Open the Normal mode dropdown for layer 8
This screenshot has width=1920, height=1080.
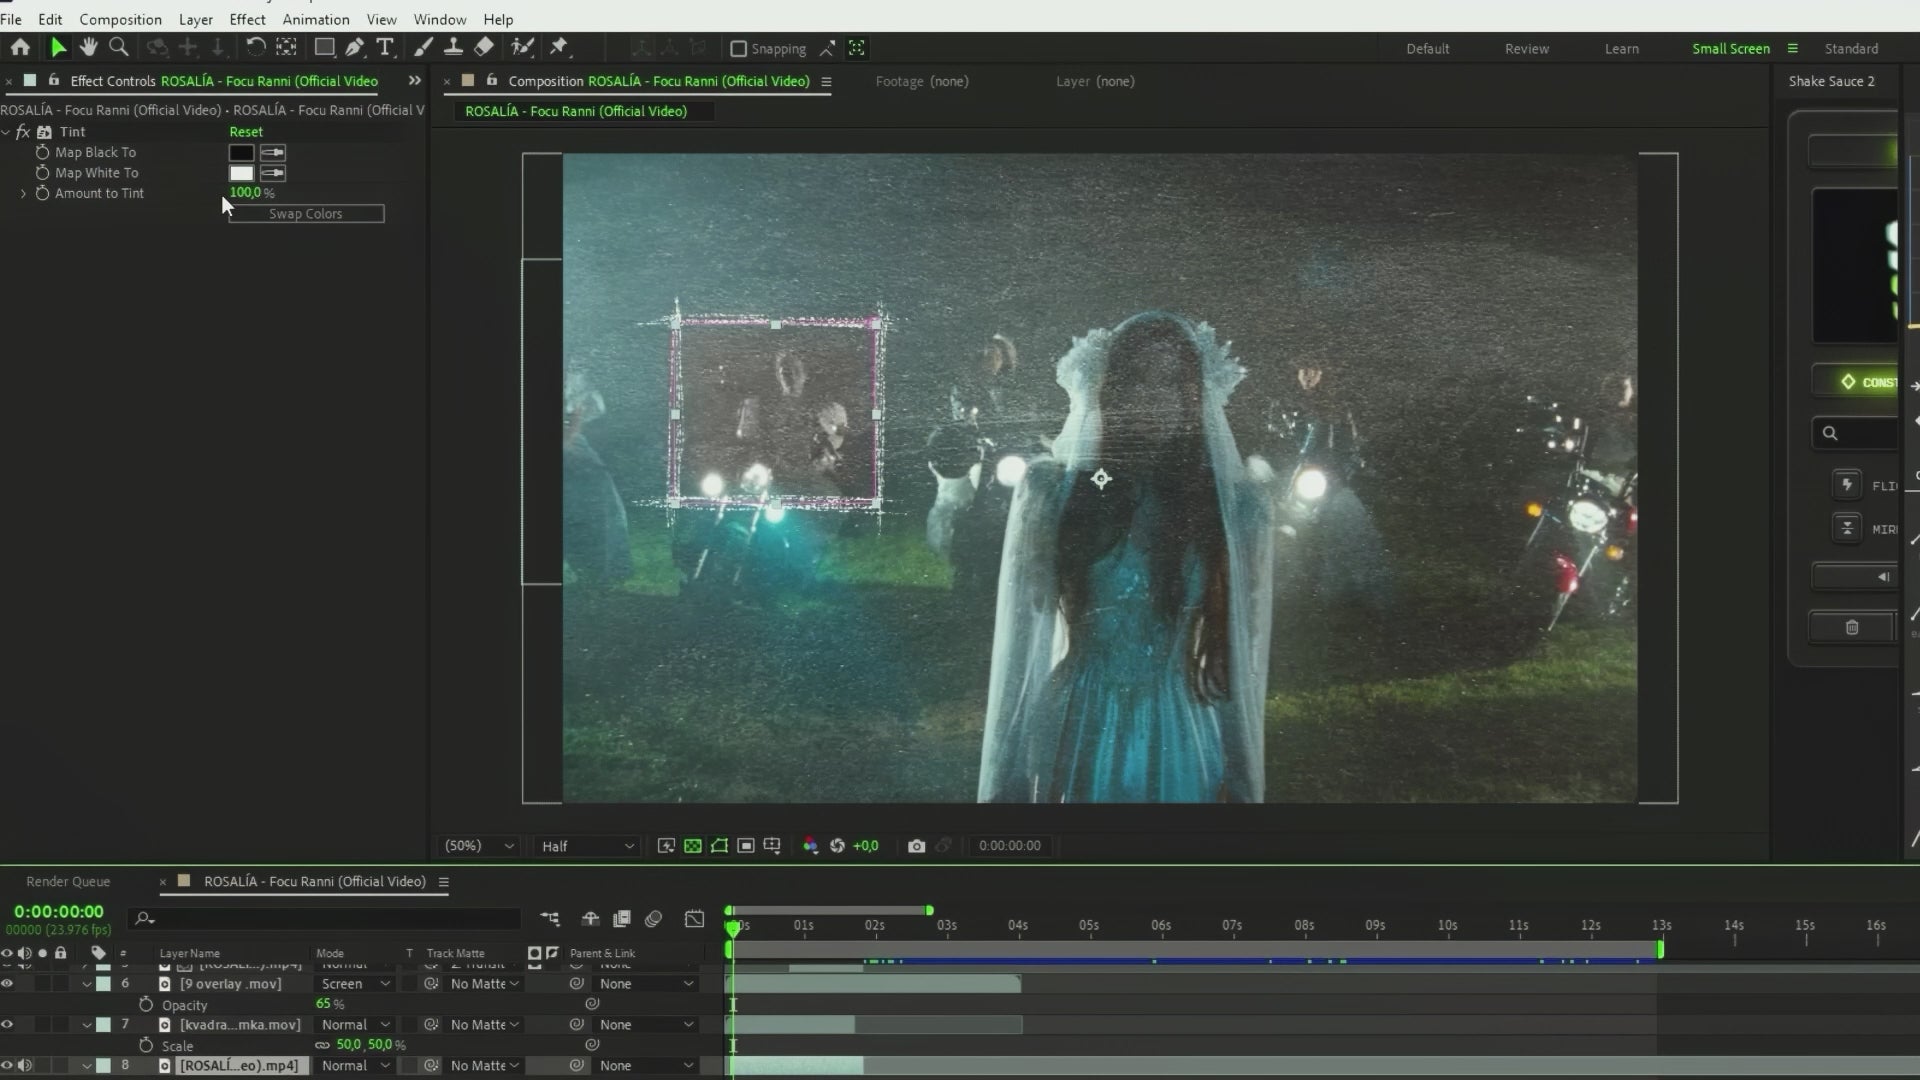355,1066
